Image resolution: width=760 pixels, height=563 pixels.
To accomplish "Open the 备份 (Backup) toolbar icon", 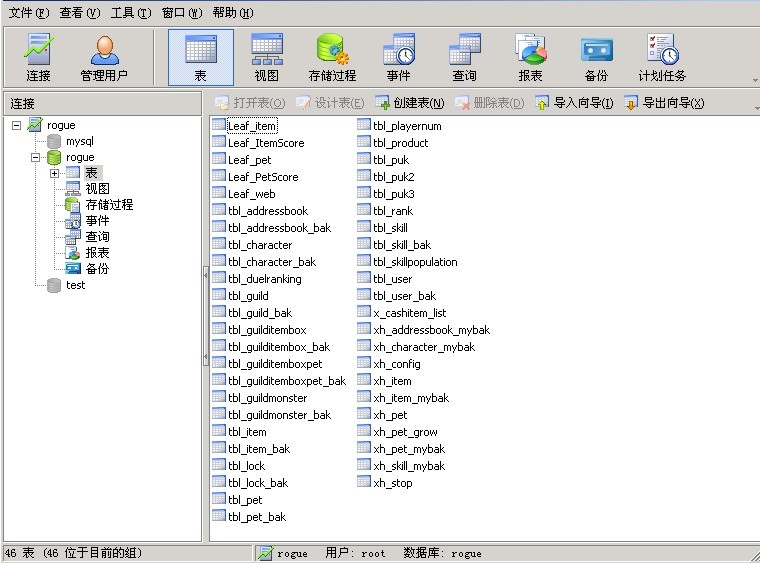I will [596, 58].
